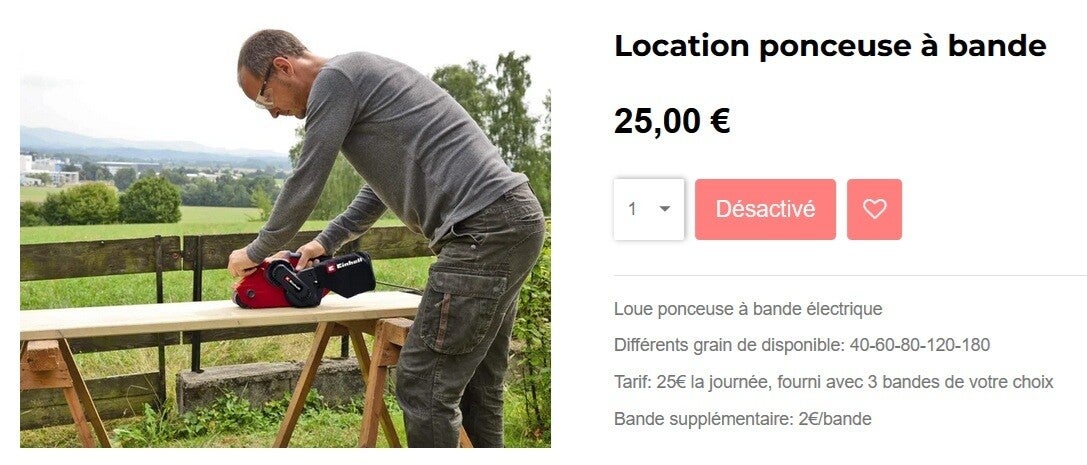Viewport: 1087px width, 465px height.
Task: Click the title Location ponceuse à bande
Action: click(830, 46)
